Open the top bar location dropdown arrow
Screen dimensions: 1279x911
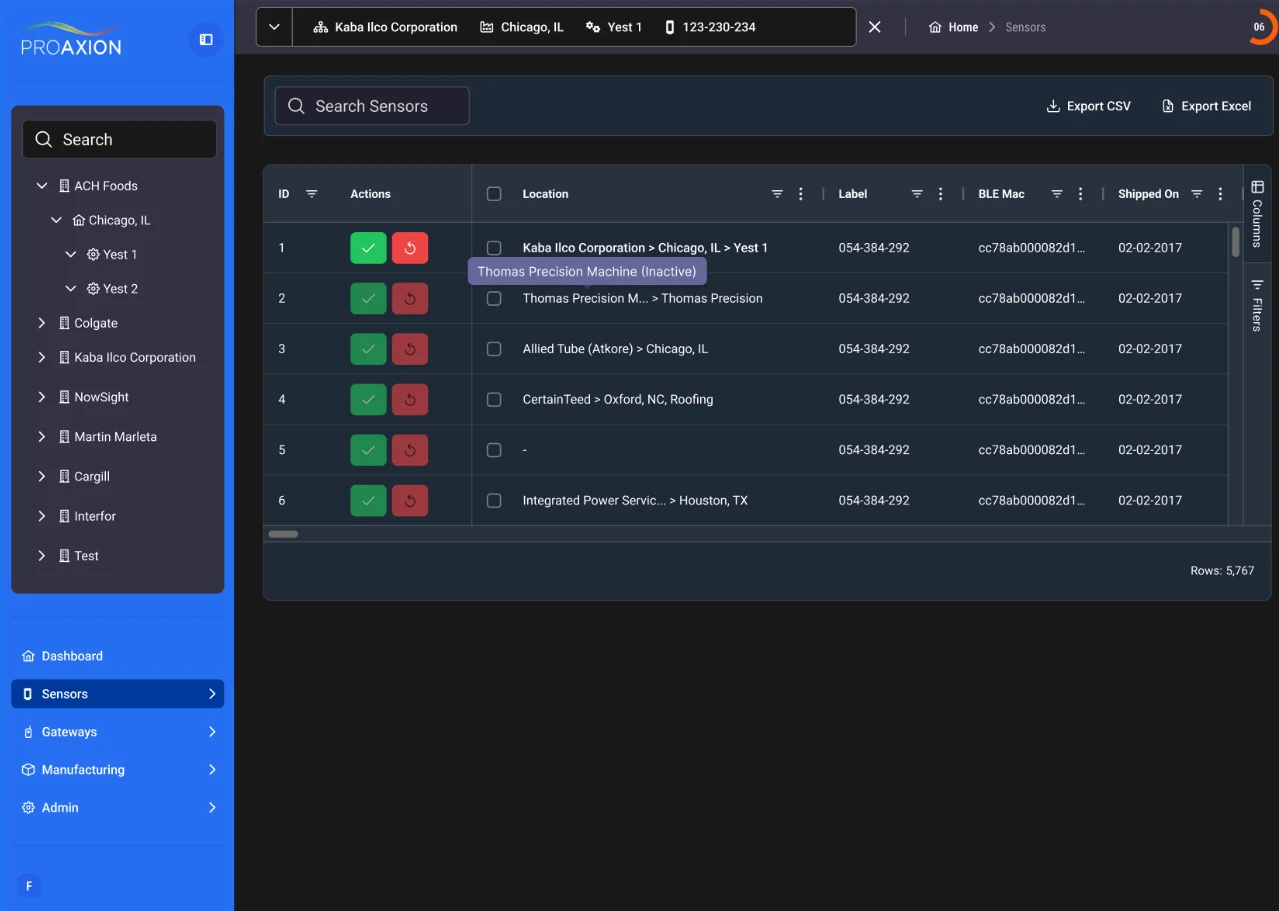pyautogui.click(x=274, y=27)
